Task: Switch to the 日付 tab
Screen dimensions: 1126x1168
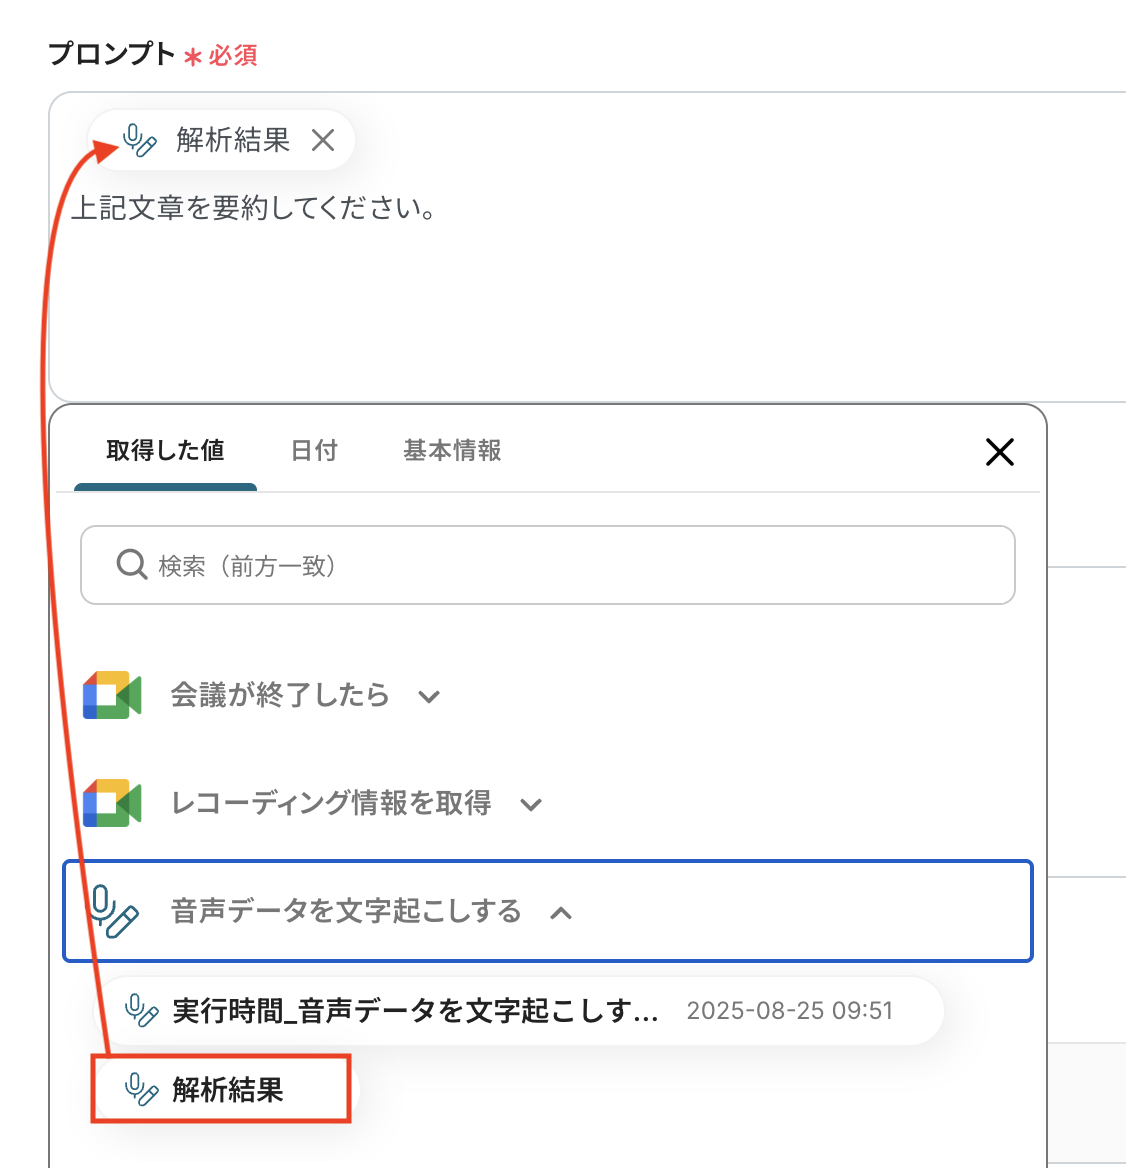Action: point(314,450)
